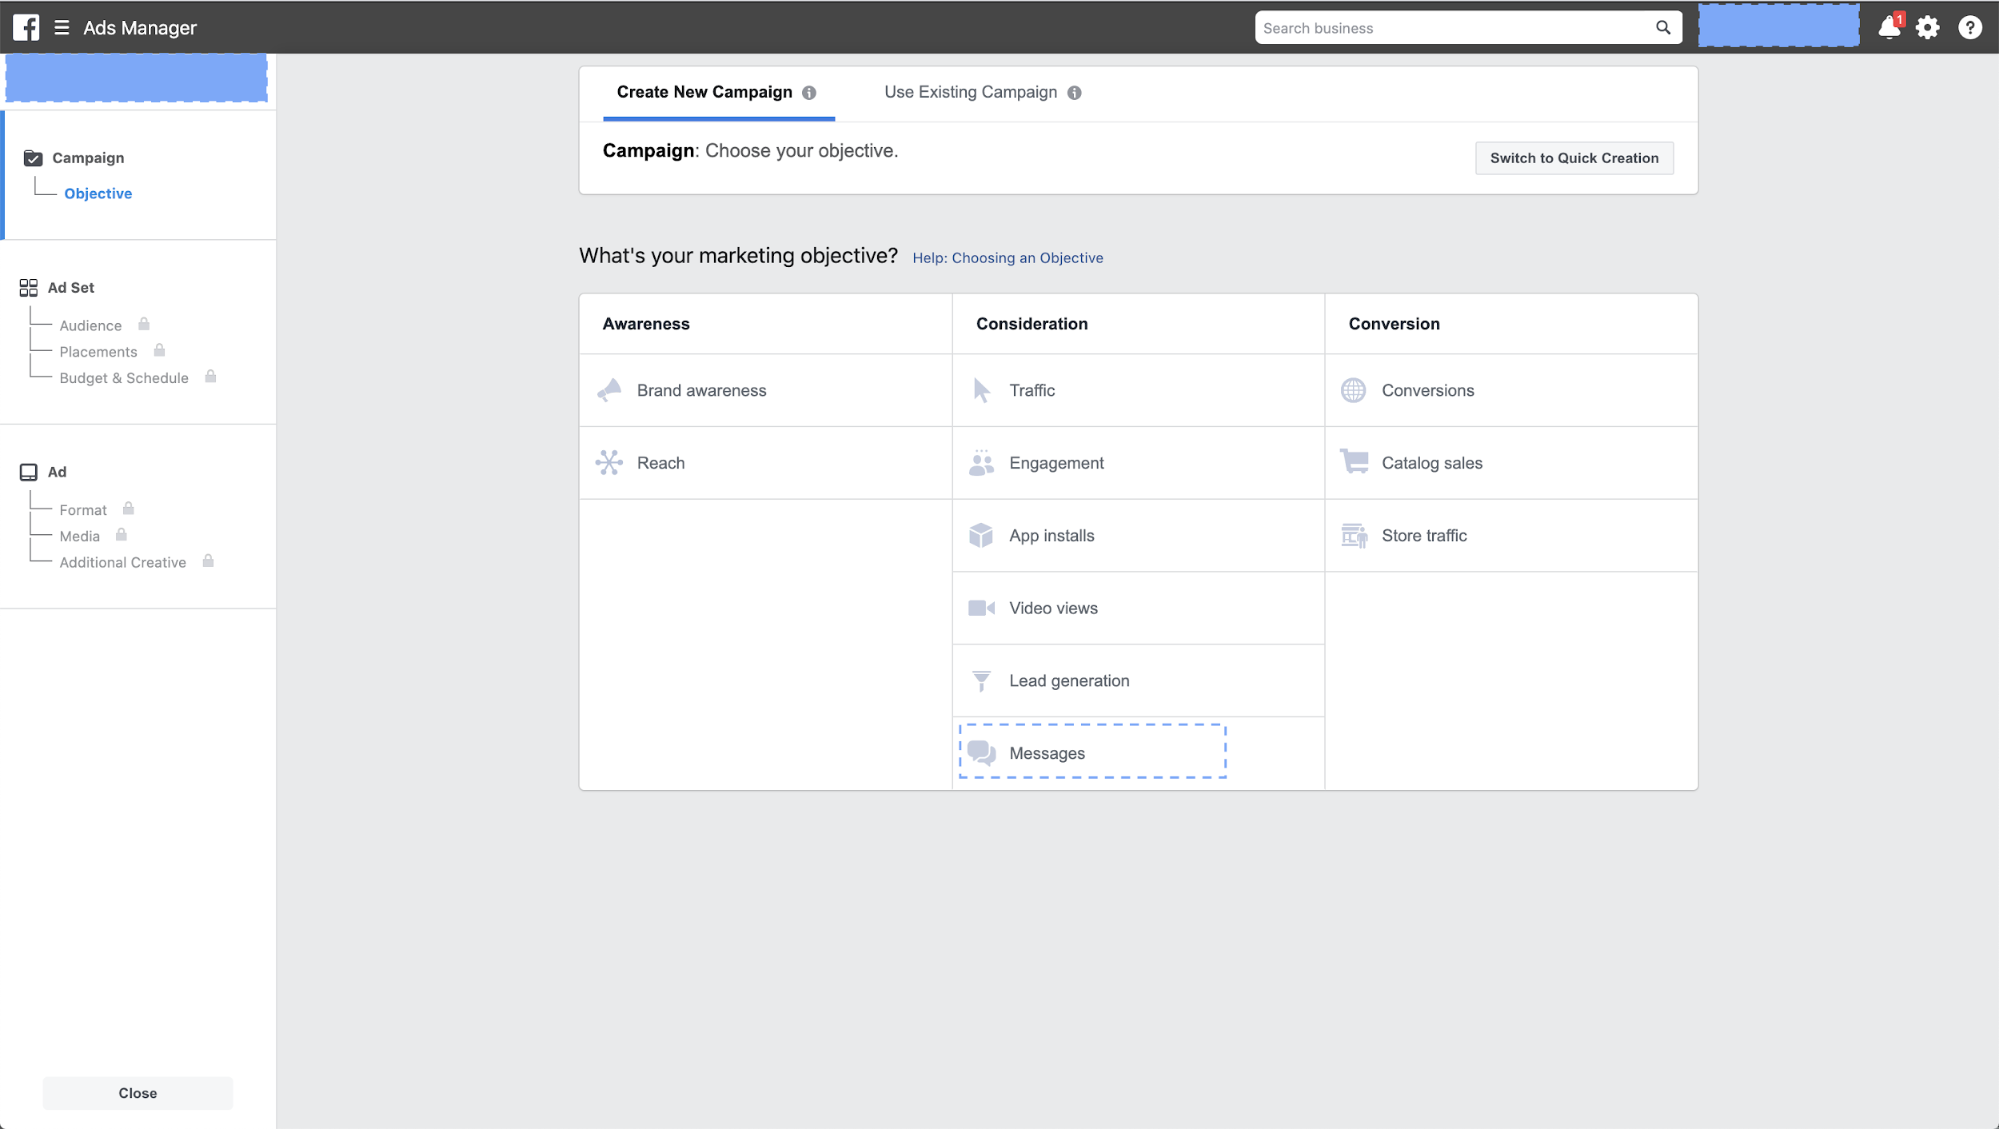The image size is (1999, 1130).
Task: Click the Brand awareness megaphone icon
Action: 609,390
